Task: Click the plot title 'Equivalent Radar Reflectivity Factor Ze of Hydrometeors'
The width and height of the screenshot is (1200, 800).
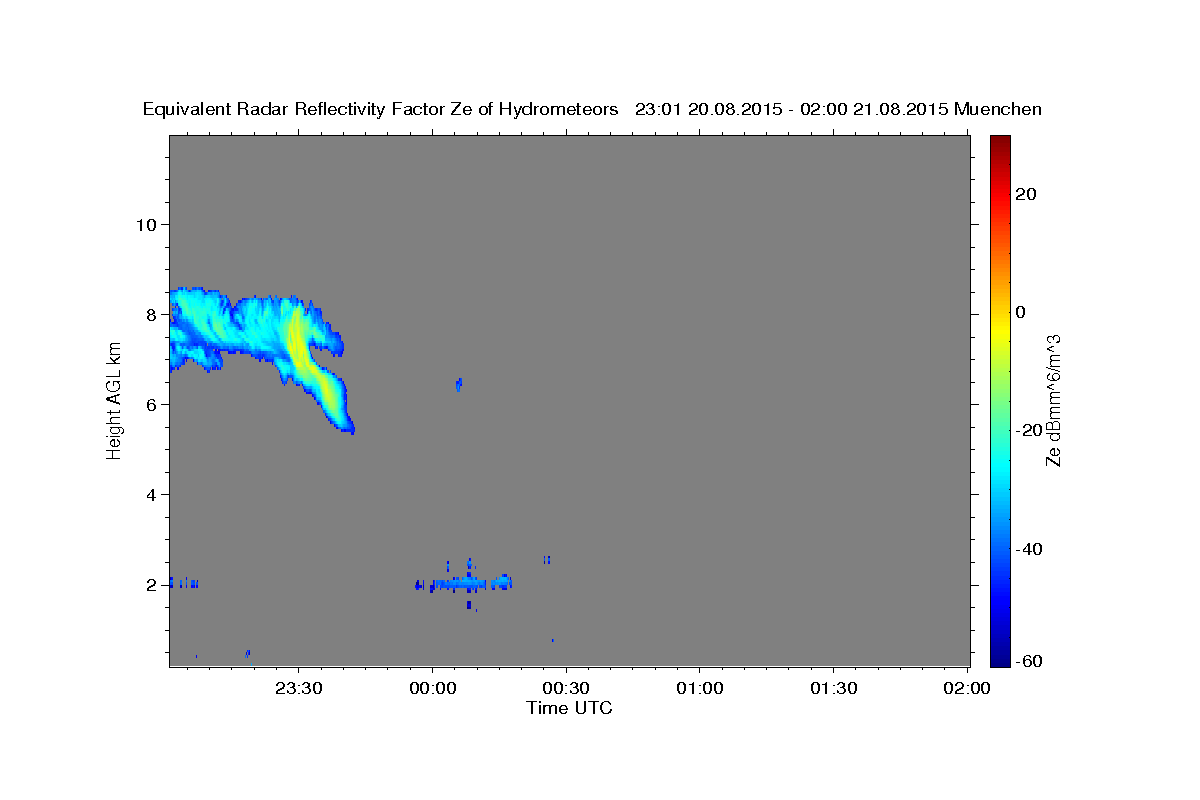Action: point(381,109)
